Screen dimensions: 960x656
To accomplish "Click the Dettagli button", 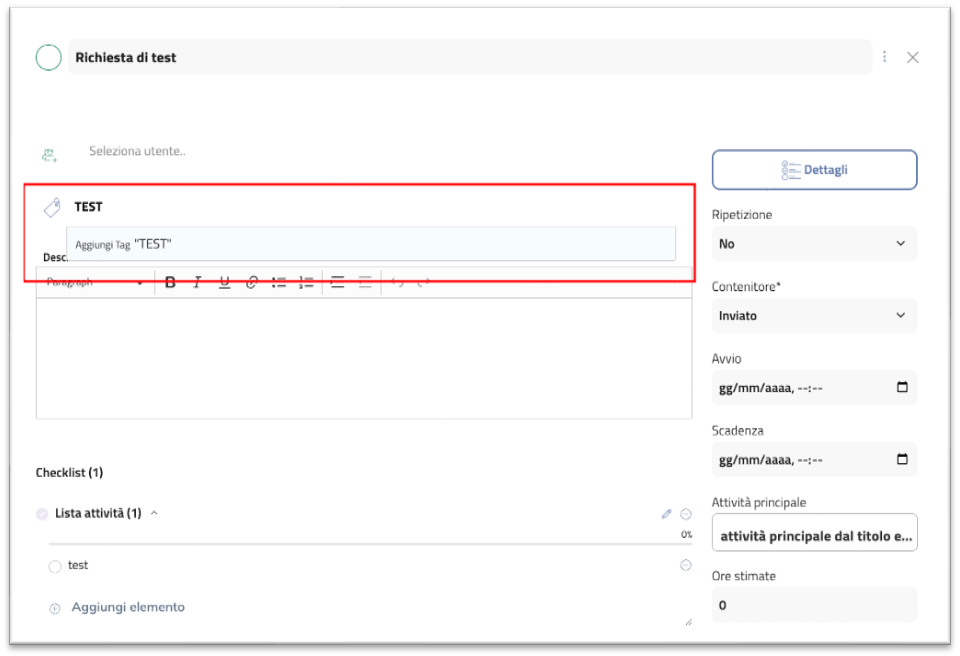I will click(x=814, y=170).
